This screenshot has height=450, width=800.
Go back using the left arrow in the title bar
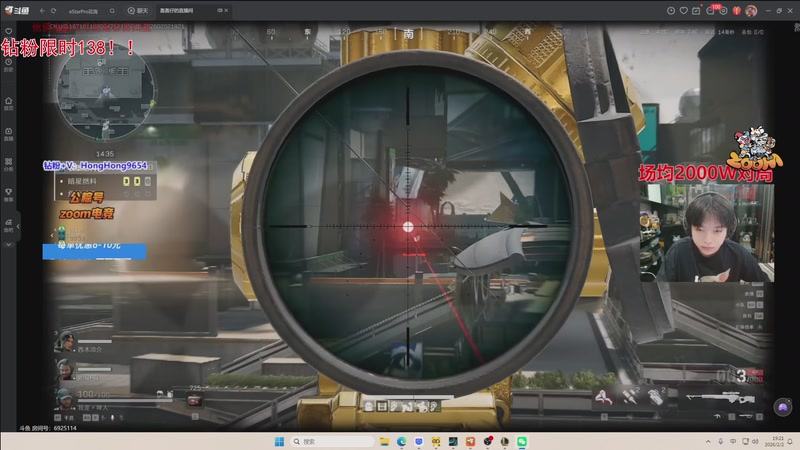[42, 11]
